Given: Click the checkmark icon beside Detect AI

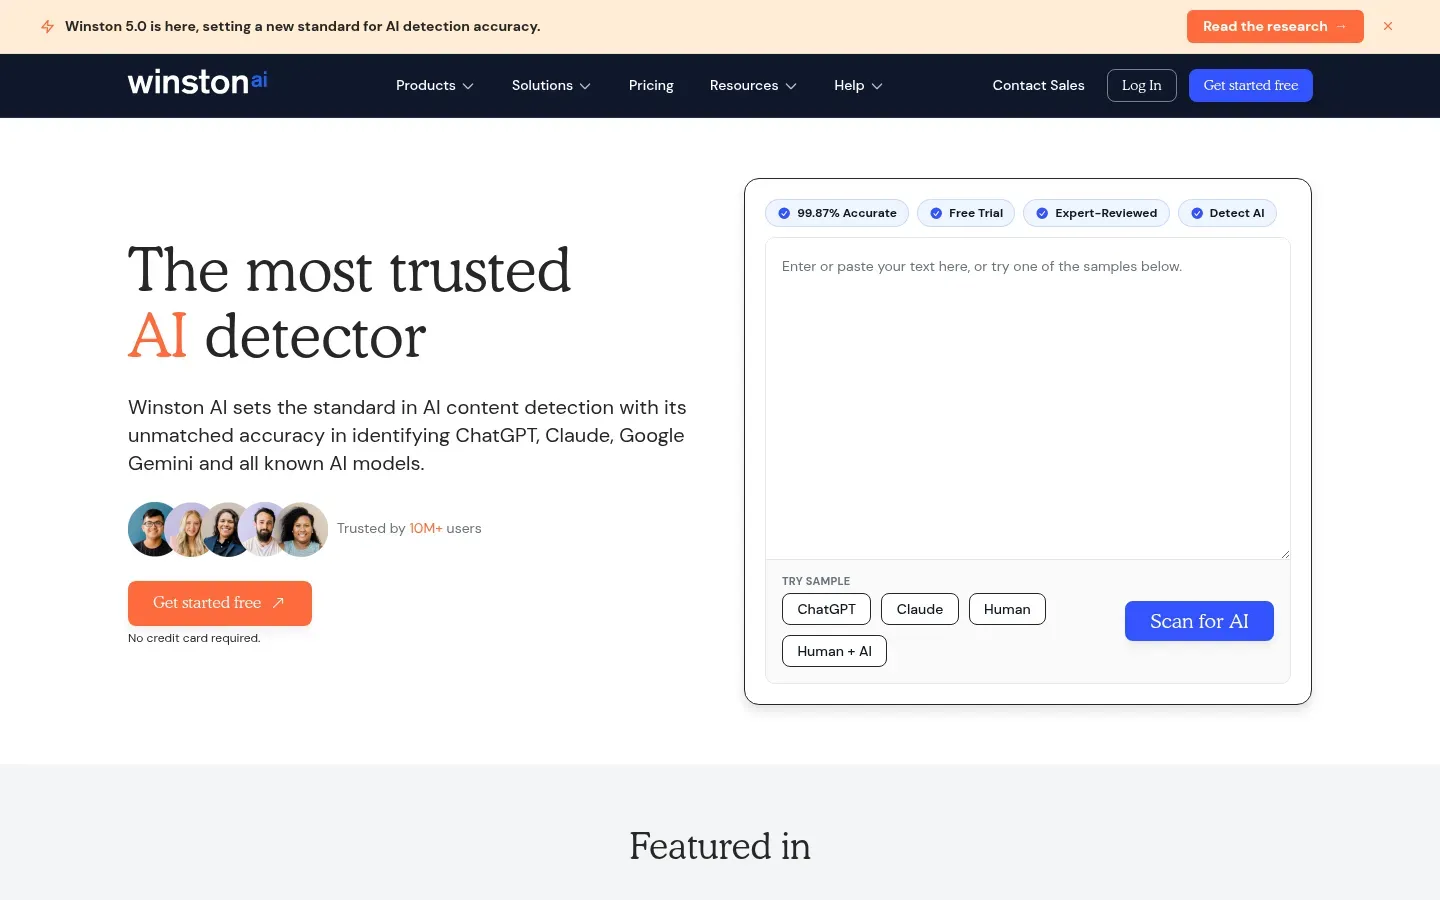Looking at the screenshot, I should pos(1197,213).
